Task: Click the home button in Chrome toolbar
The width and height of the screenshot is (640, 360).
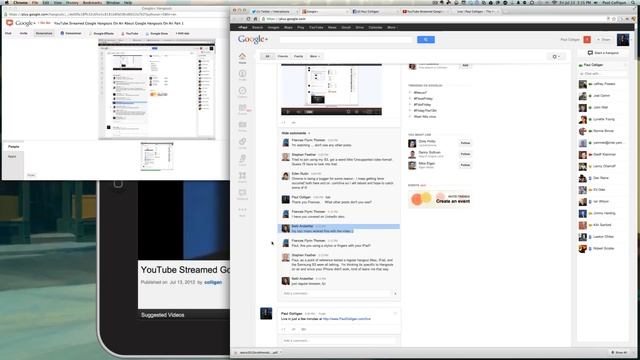Action: [256, 19]
